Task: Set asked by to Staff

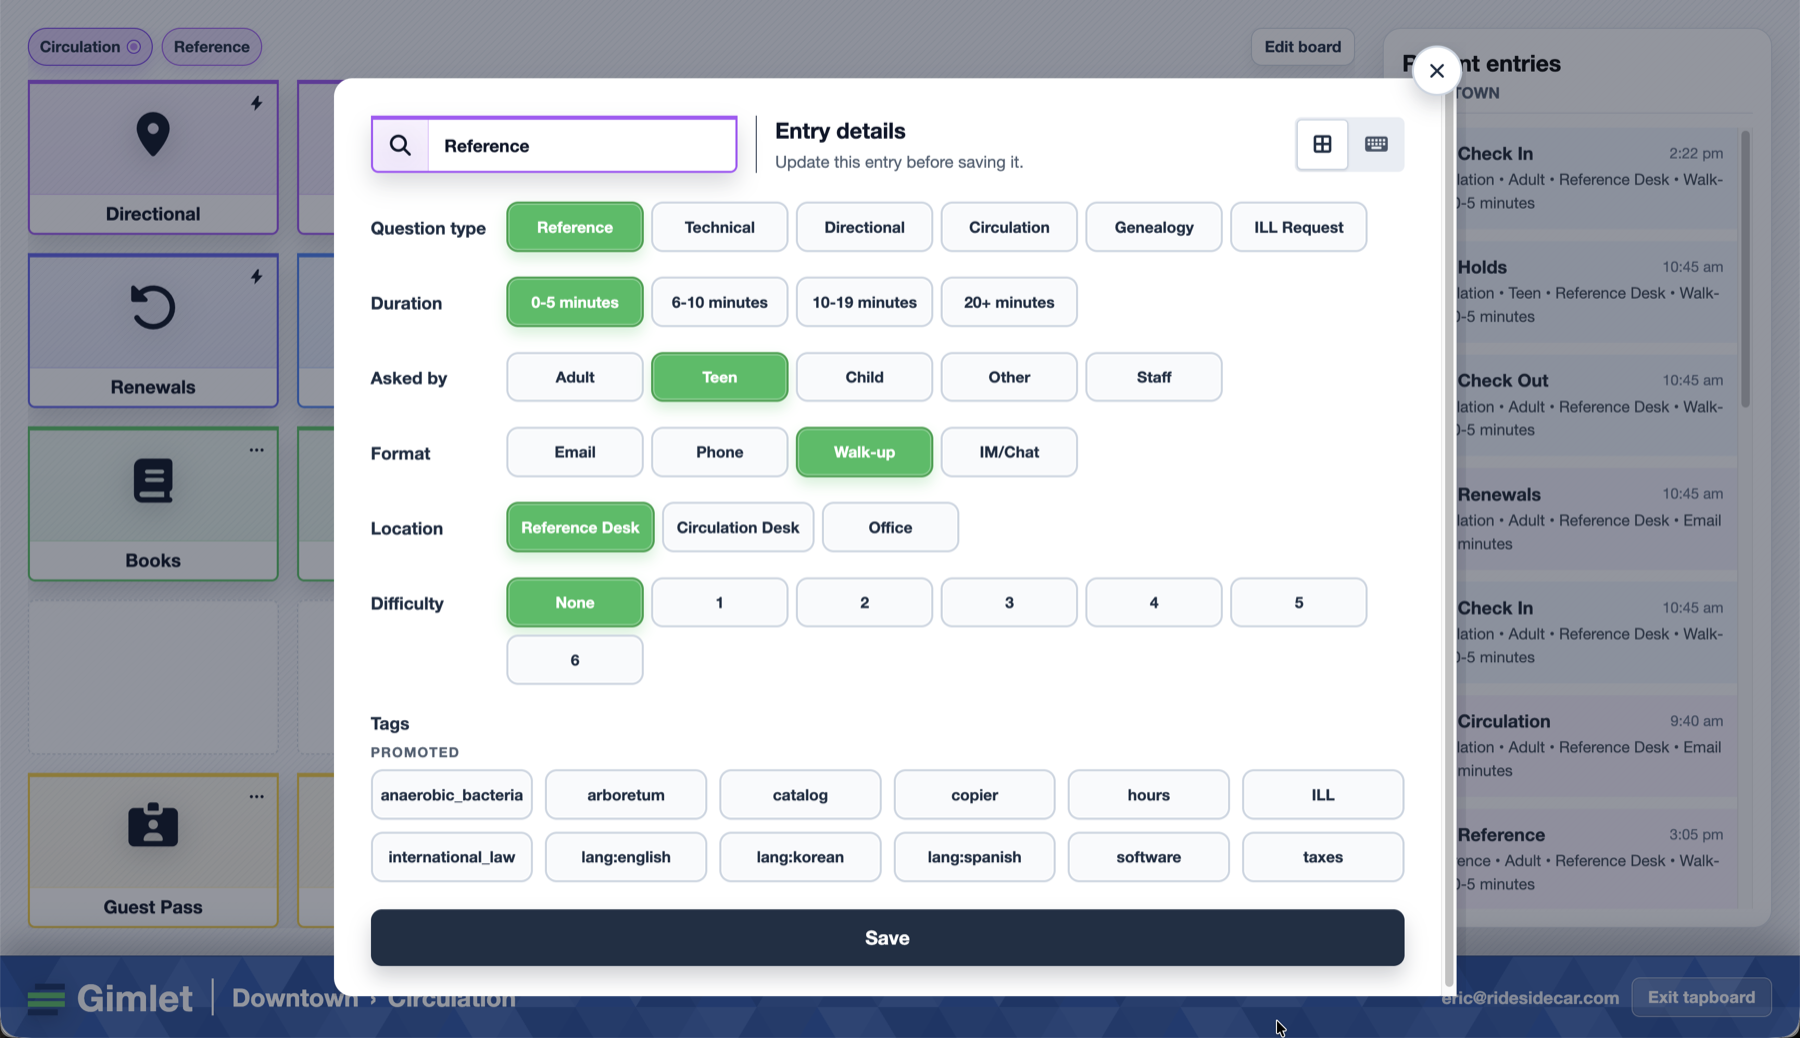Action: pyautogui.click(x=1154, y=377)
